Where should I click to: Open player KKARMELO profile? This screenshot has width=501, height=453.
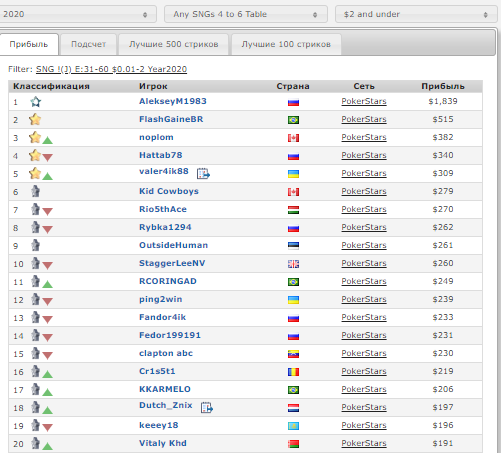tap(165, 389)
